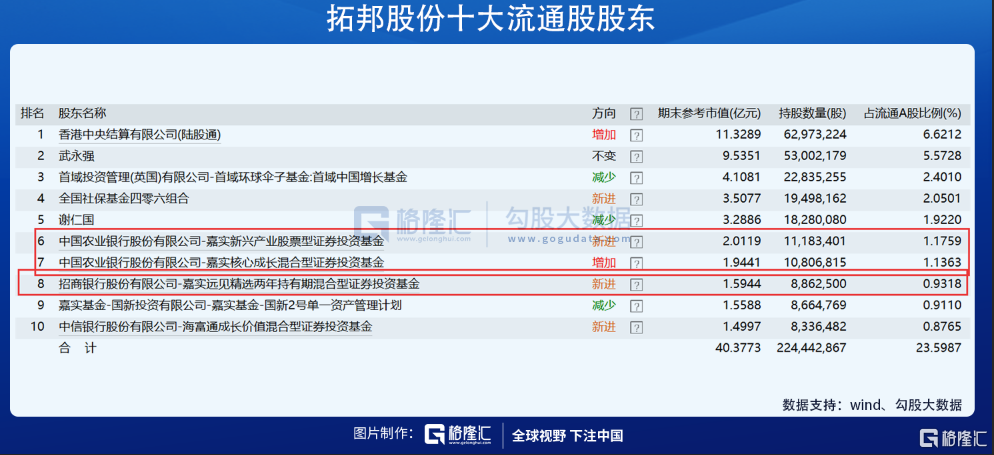This screenshot has width=994, height=455.
Task: Open help icon in 嘉实新兴产业股票型 fund row
Action: coord(636,242)
